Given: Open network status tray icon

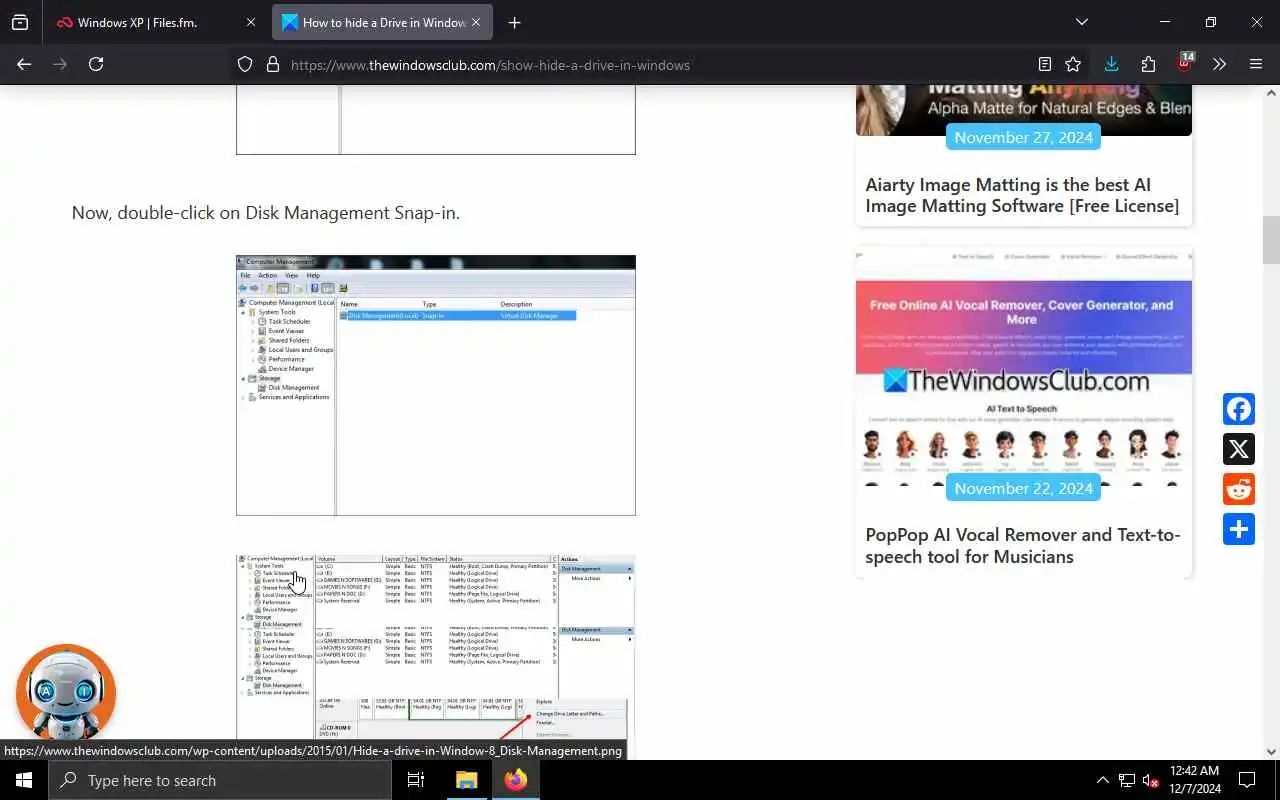Looking at the screenshot, I should (x=1127, y=780).
